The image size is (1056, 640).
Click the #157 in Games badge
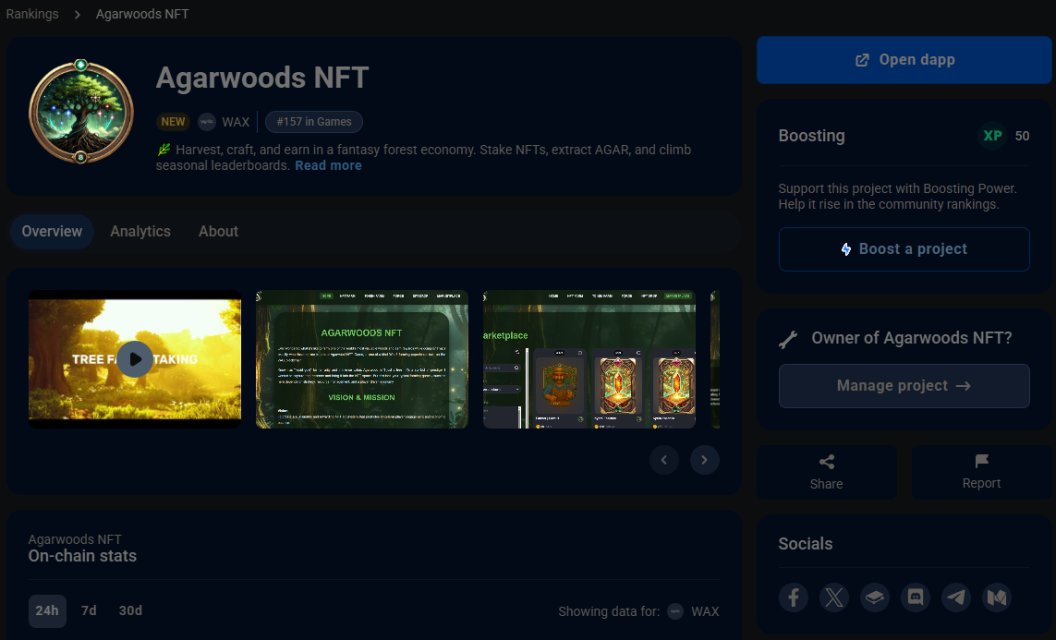[314, 122]
